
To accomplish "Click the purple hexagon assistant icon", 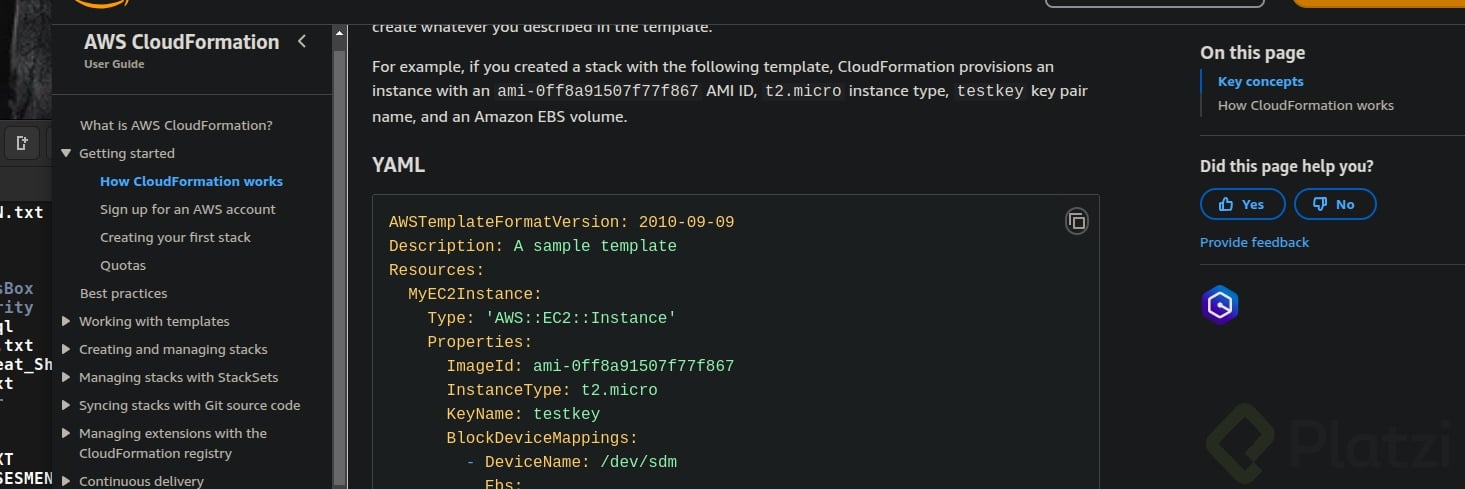I will pyautogui.click(x=1219, y=305).
